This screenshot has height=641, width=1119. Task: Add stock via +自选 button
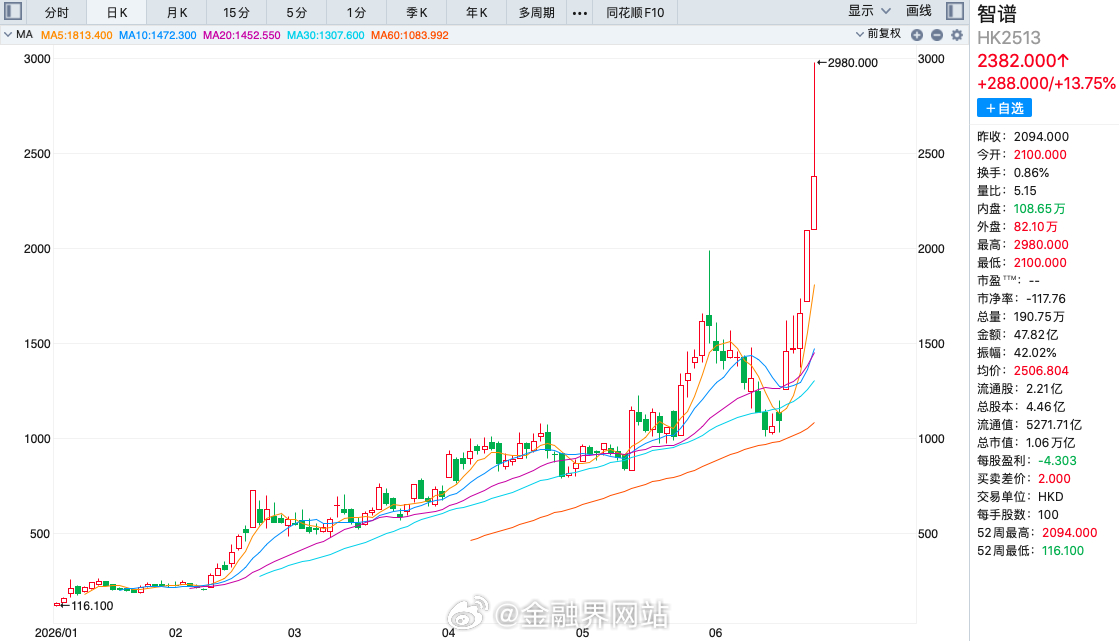[x=1004, y=108]
